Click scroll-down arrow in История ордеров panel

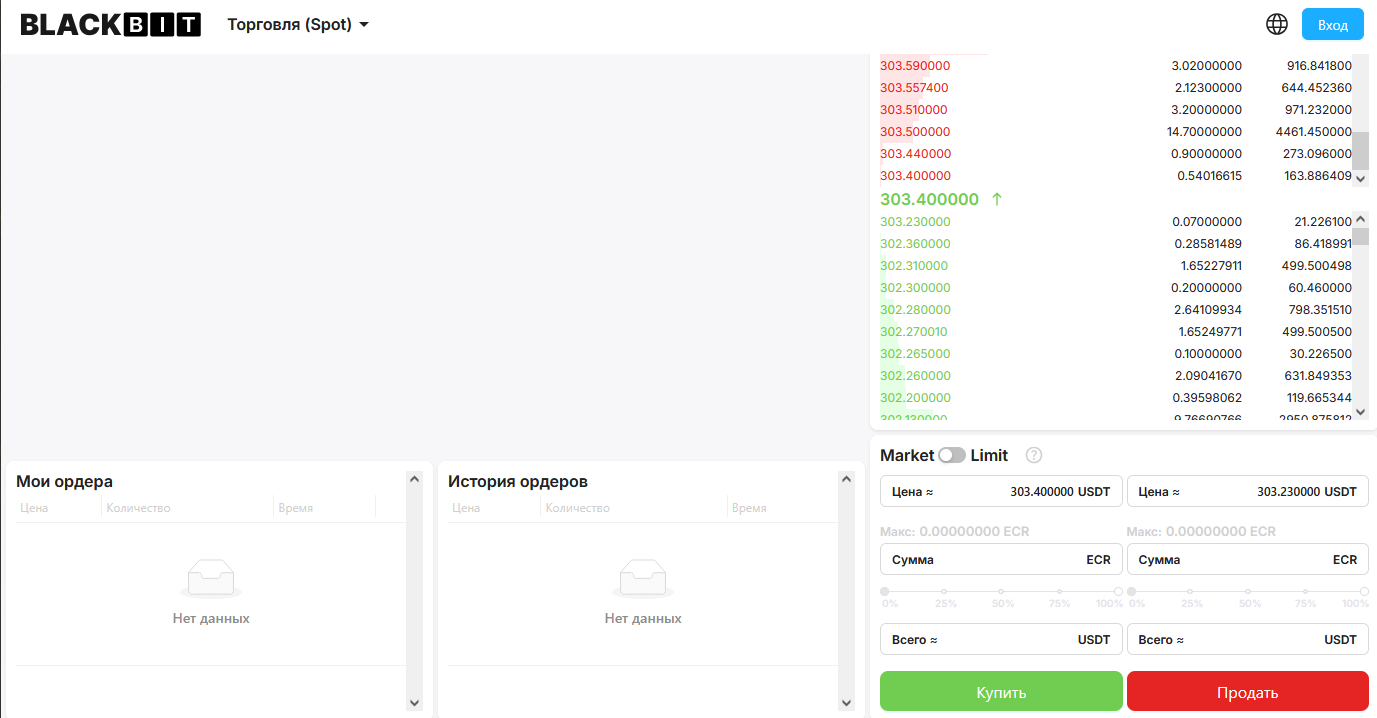847,703
